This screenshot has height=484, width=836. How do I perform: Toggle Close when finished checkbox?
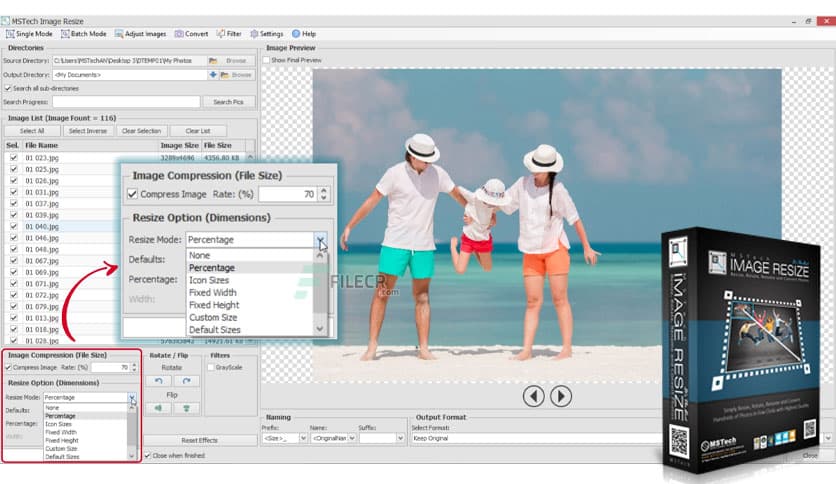tap(148, 456)
